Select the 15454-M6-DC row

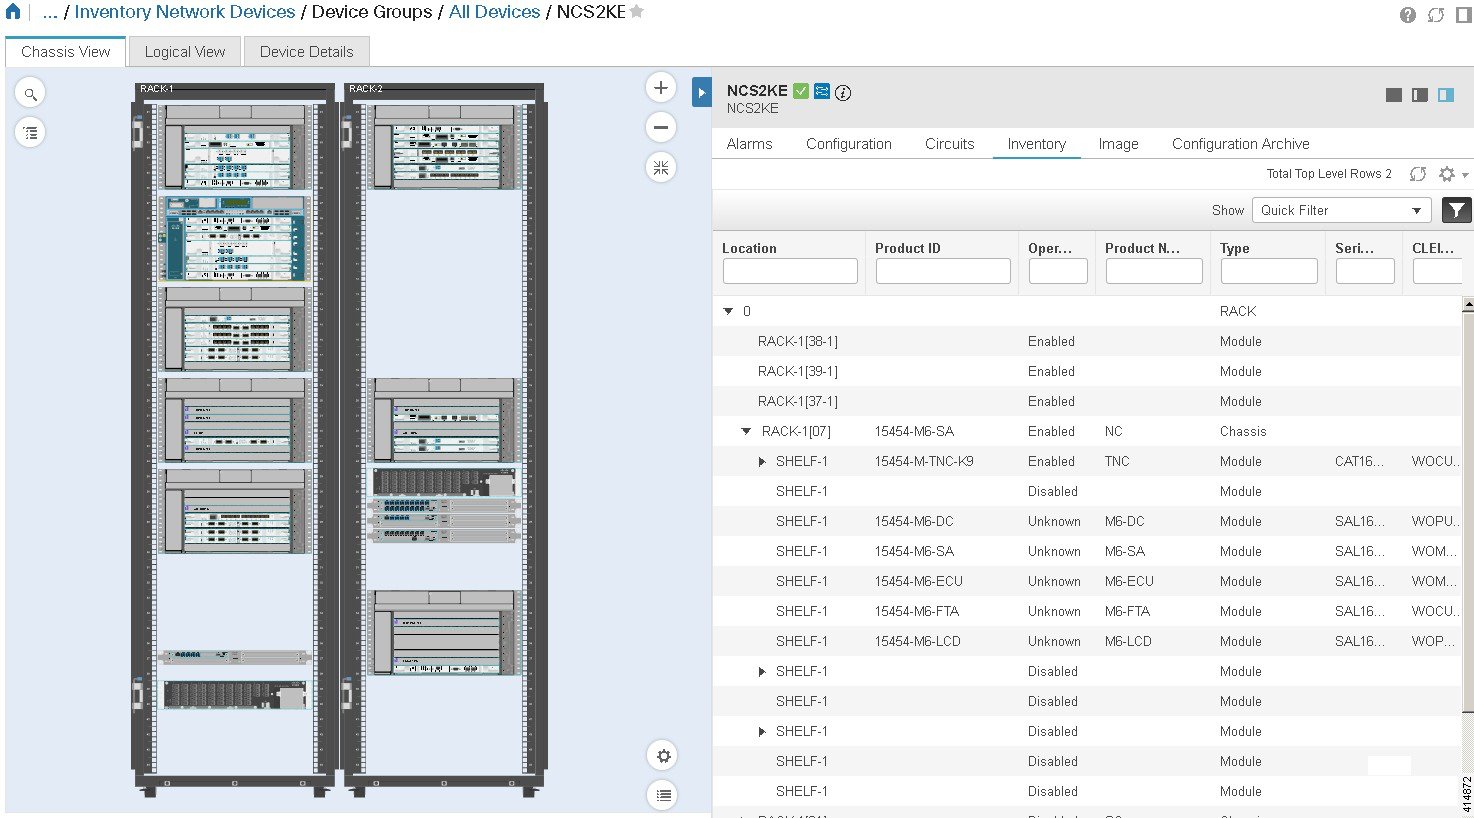pos(1087,522)
